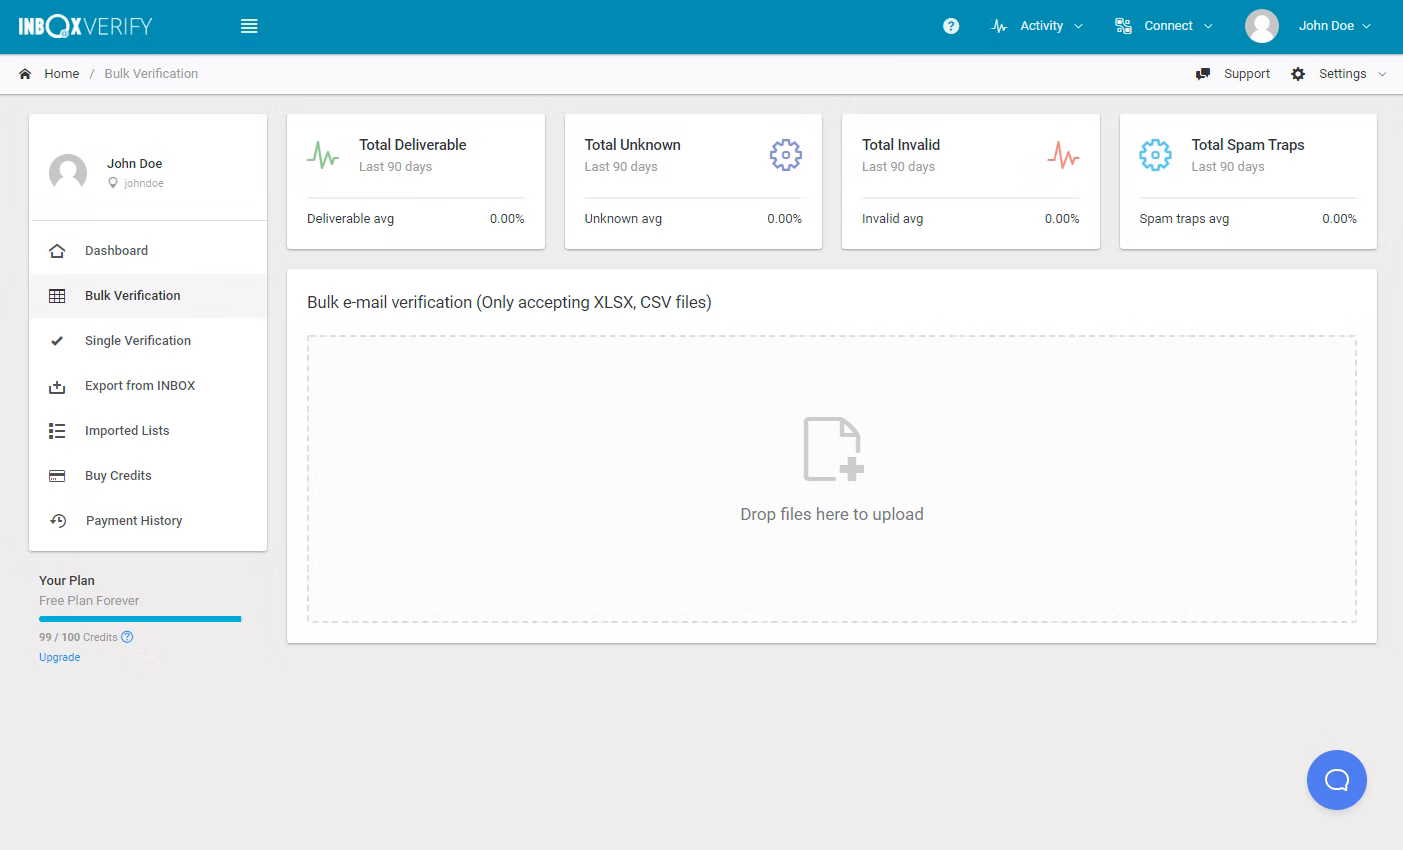Click the Buy Credits card icon
Screen dimensions: 1403x850
pos(57,476)
